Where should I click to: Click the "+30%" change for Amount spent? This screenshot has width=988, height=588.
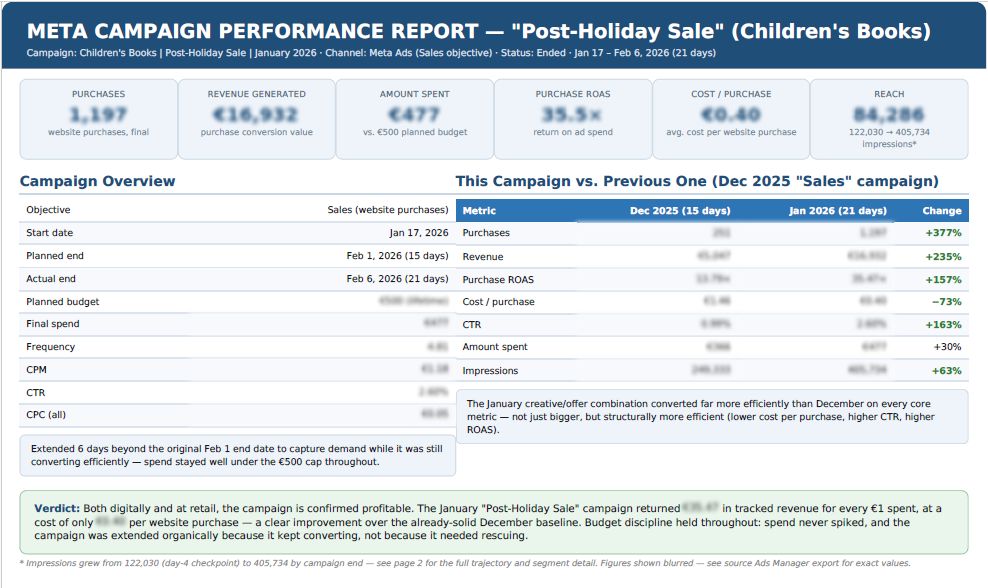[947, 347]
